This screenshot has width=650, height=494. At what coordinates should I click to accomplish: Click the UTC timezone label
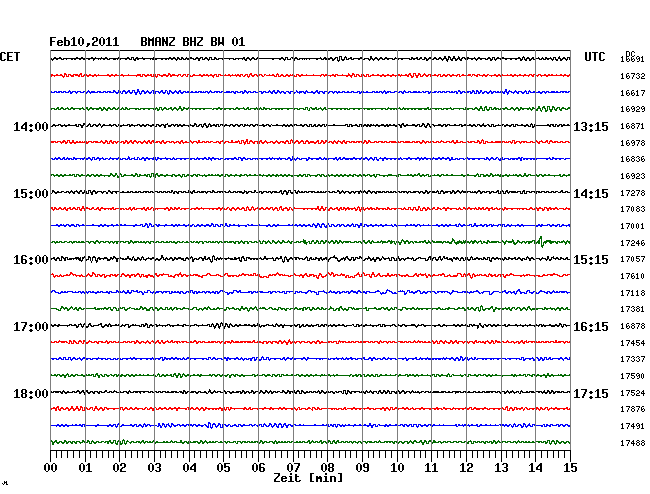[x=595, y=57]
